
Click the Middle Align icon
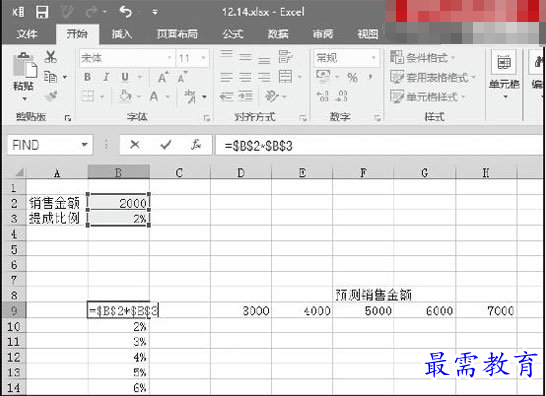[245, 56]
